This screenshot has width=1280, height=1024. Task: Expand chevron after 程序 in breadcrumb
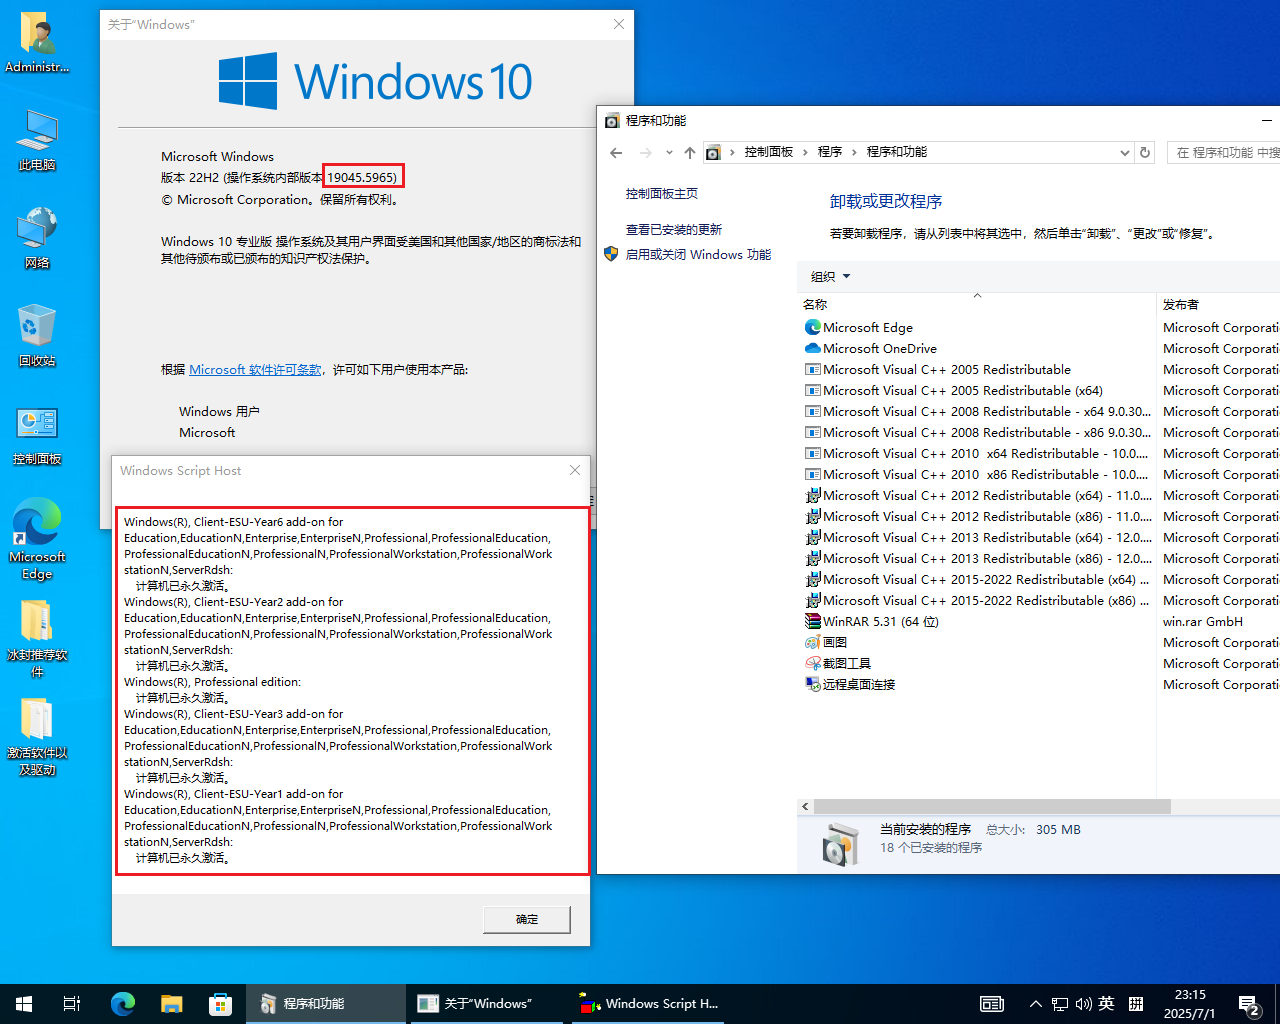[x=854, y=152]
